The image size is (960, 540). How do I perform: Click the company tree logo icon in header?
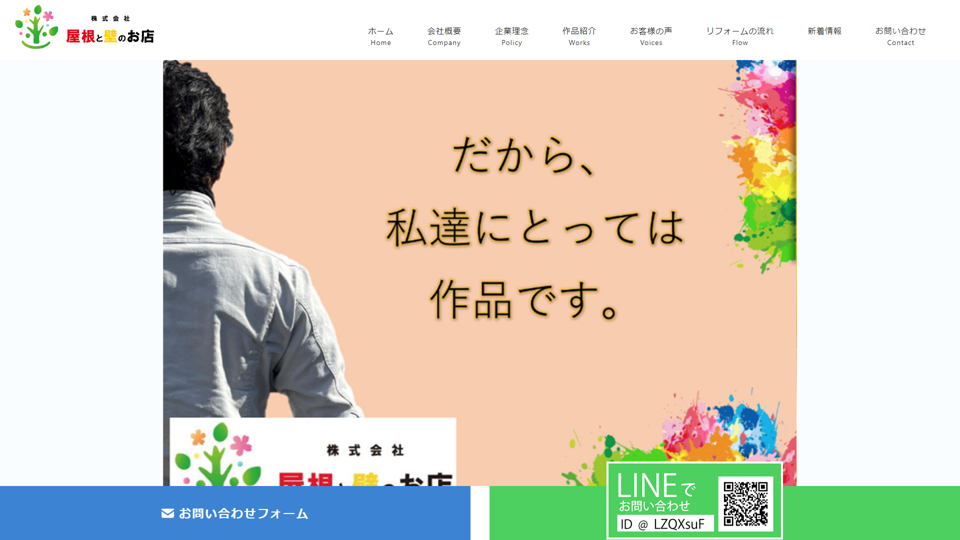point(37,27)
